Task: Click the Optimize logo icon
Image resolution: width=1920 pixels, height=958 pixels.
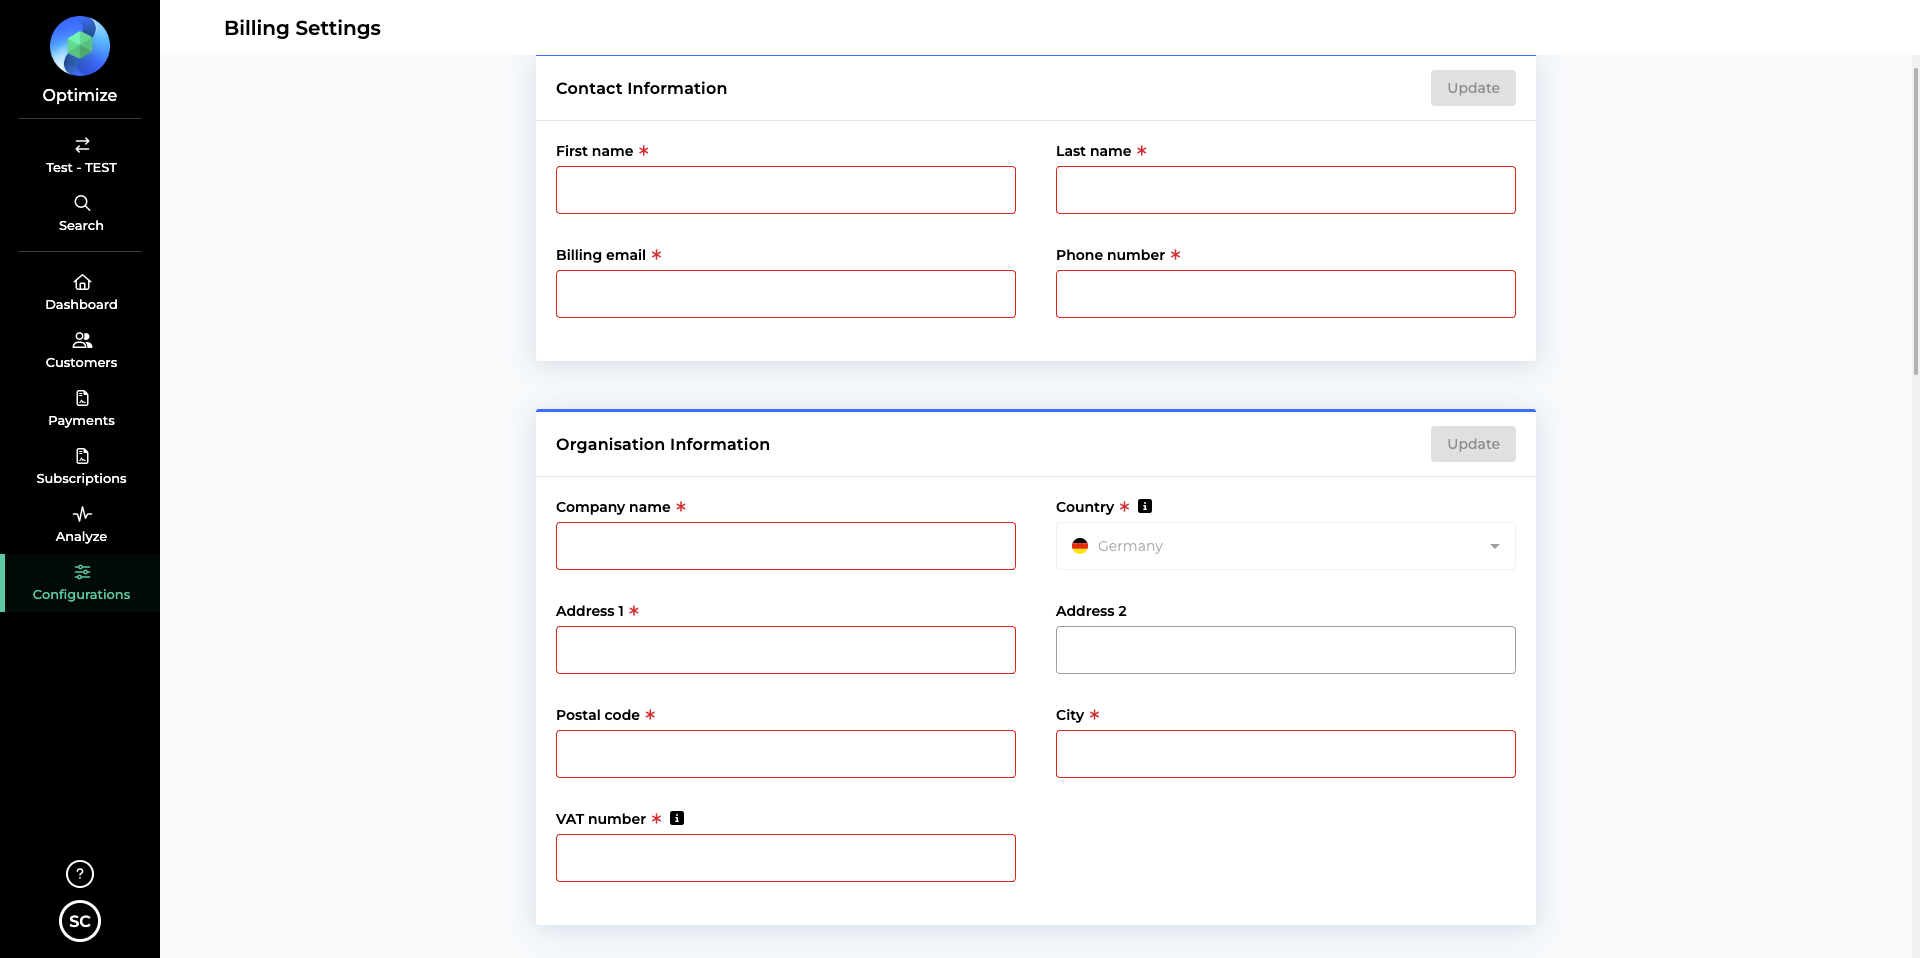Action: click(x=80, y=46)
